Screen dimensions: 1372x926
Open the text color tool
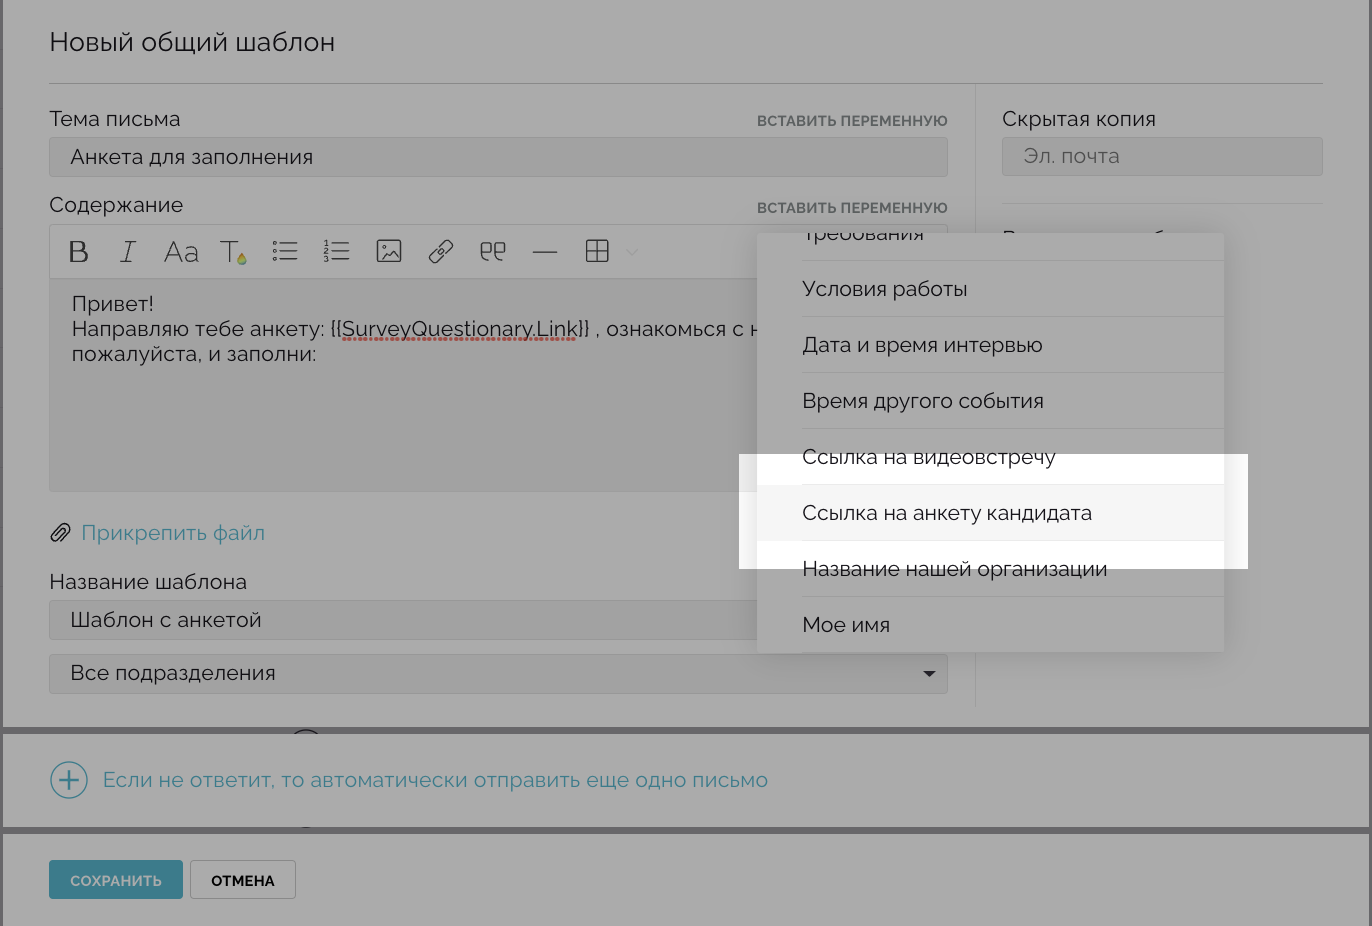click(233, 252)
